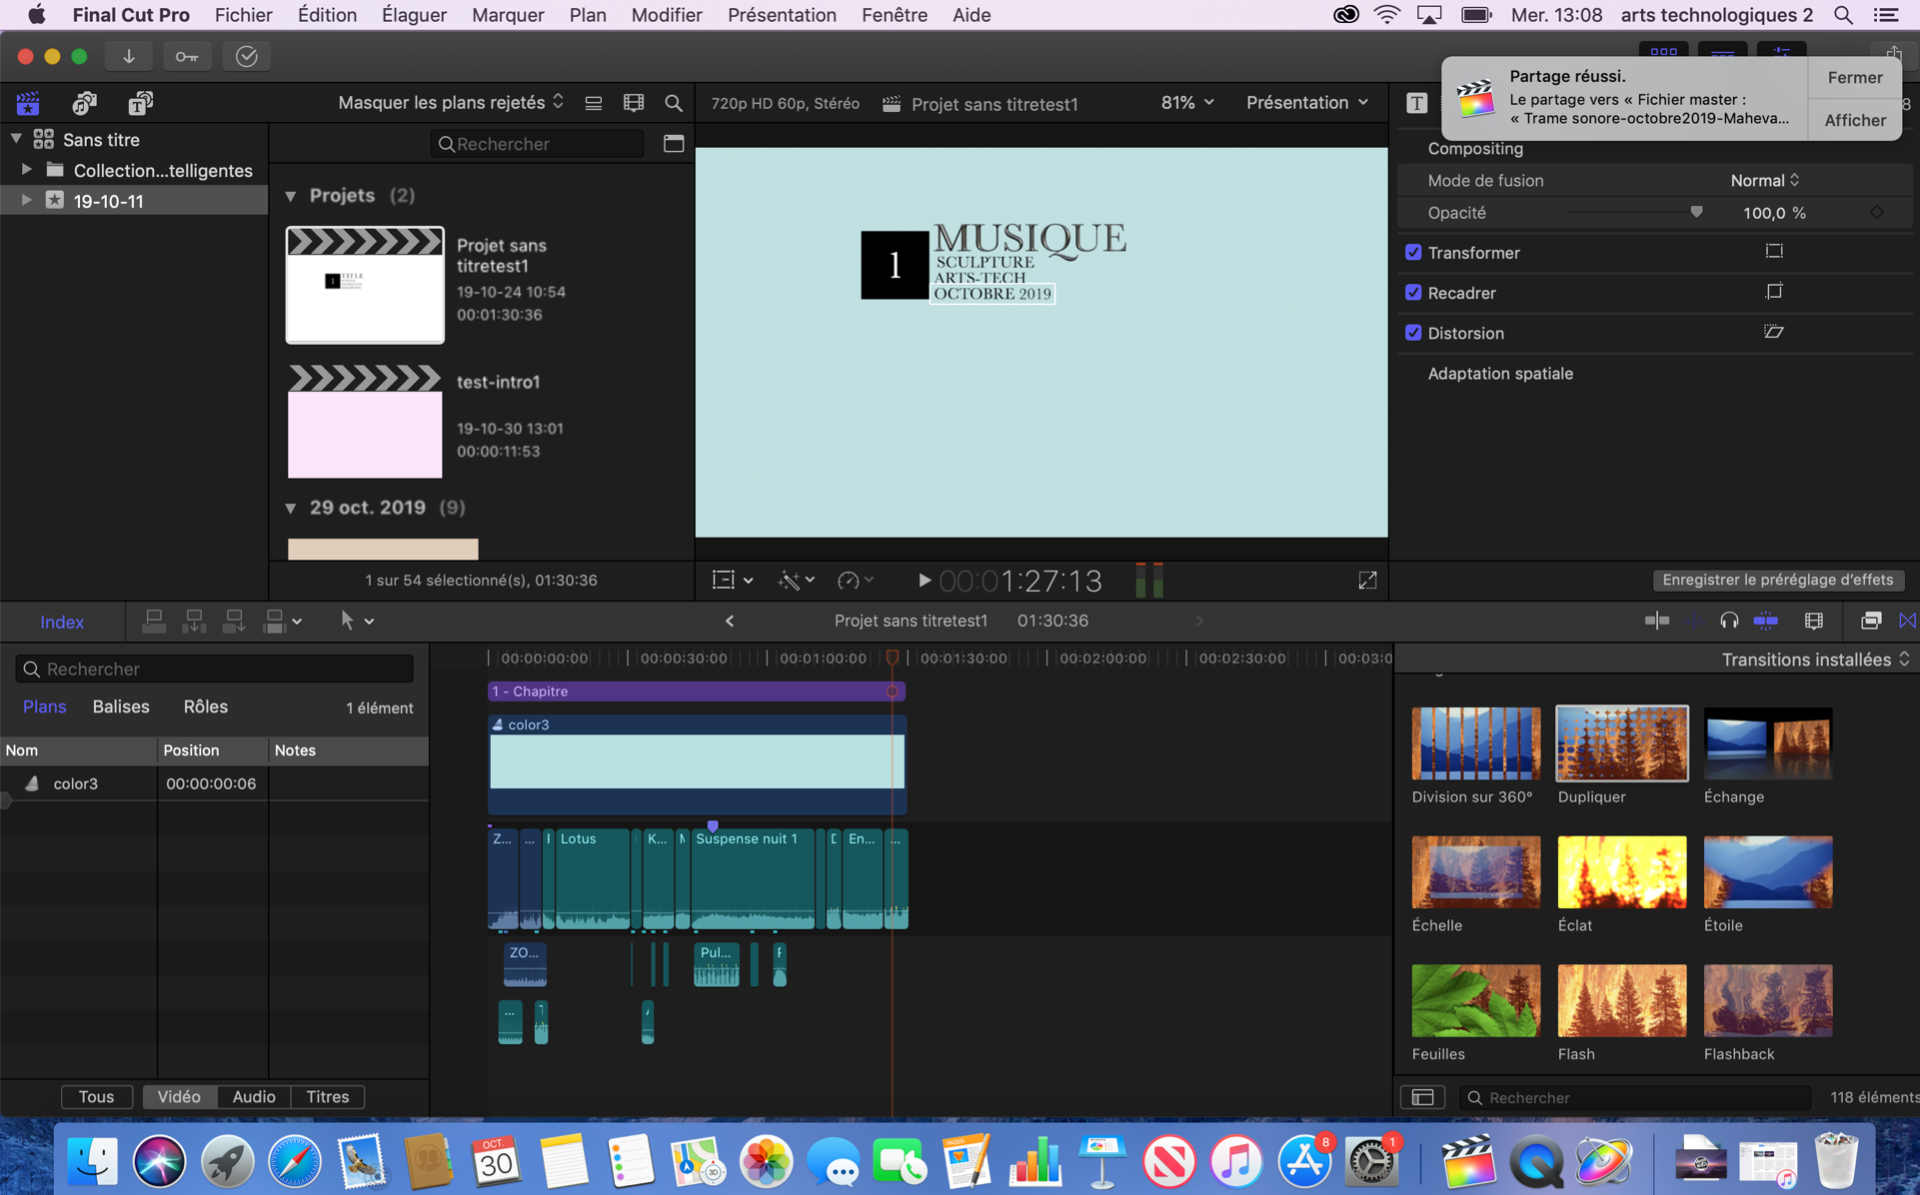
Task: Click Enregistrer le préréglage d'effets button
Action: 1778,580
